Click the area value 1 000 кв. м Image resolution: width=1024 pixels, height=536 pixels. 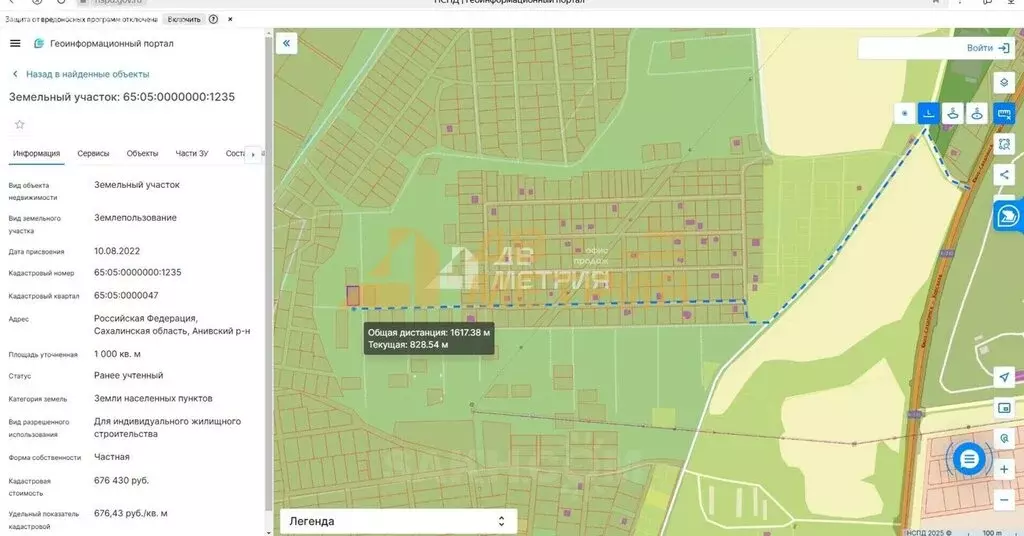[117, 354]
